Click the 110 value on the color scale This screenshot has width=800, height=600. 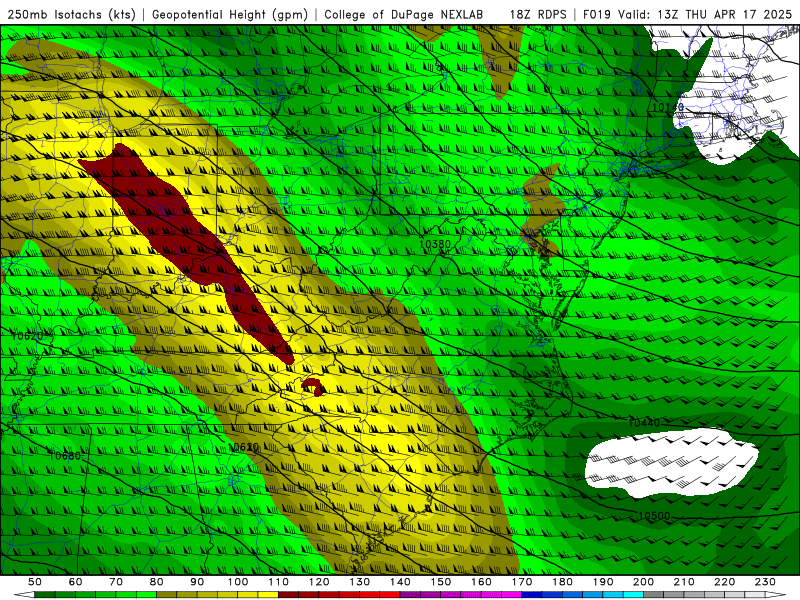click(279, 582)
